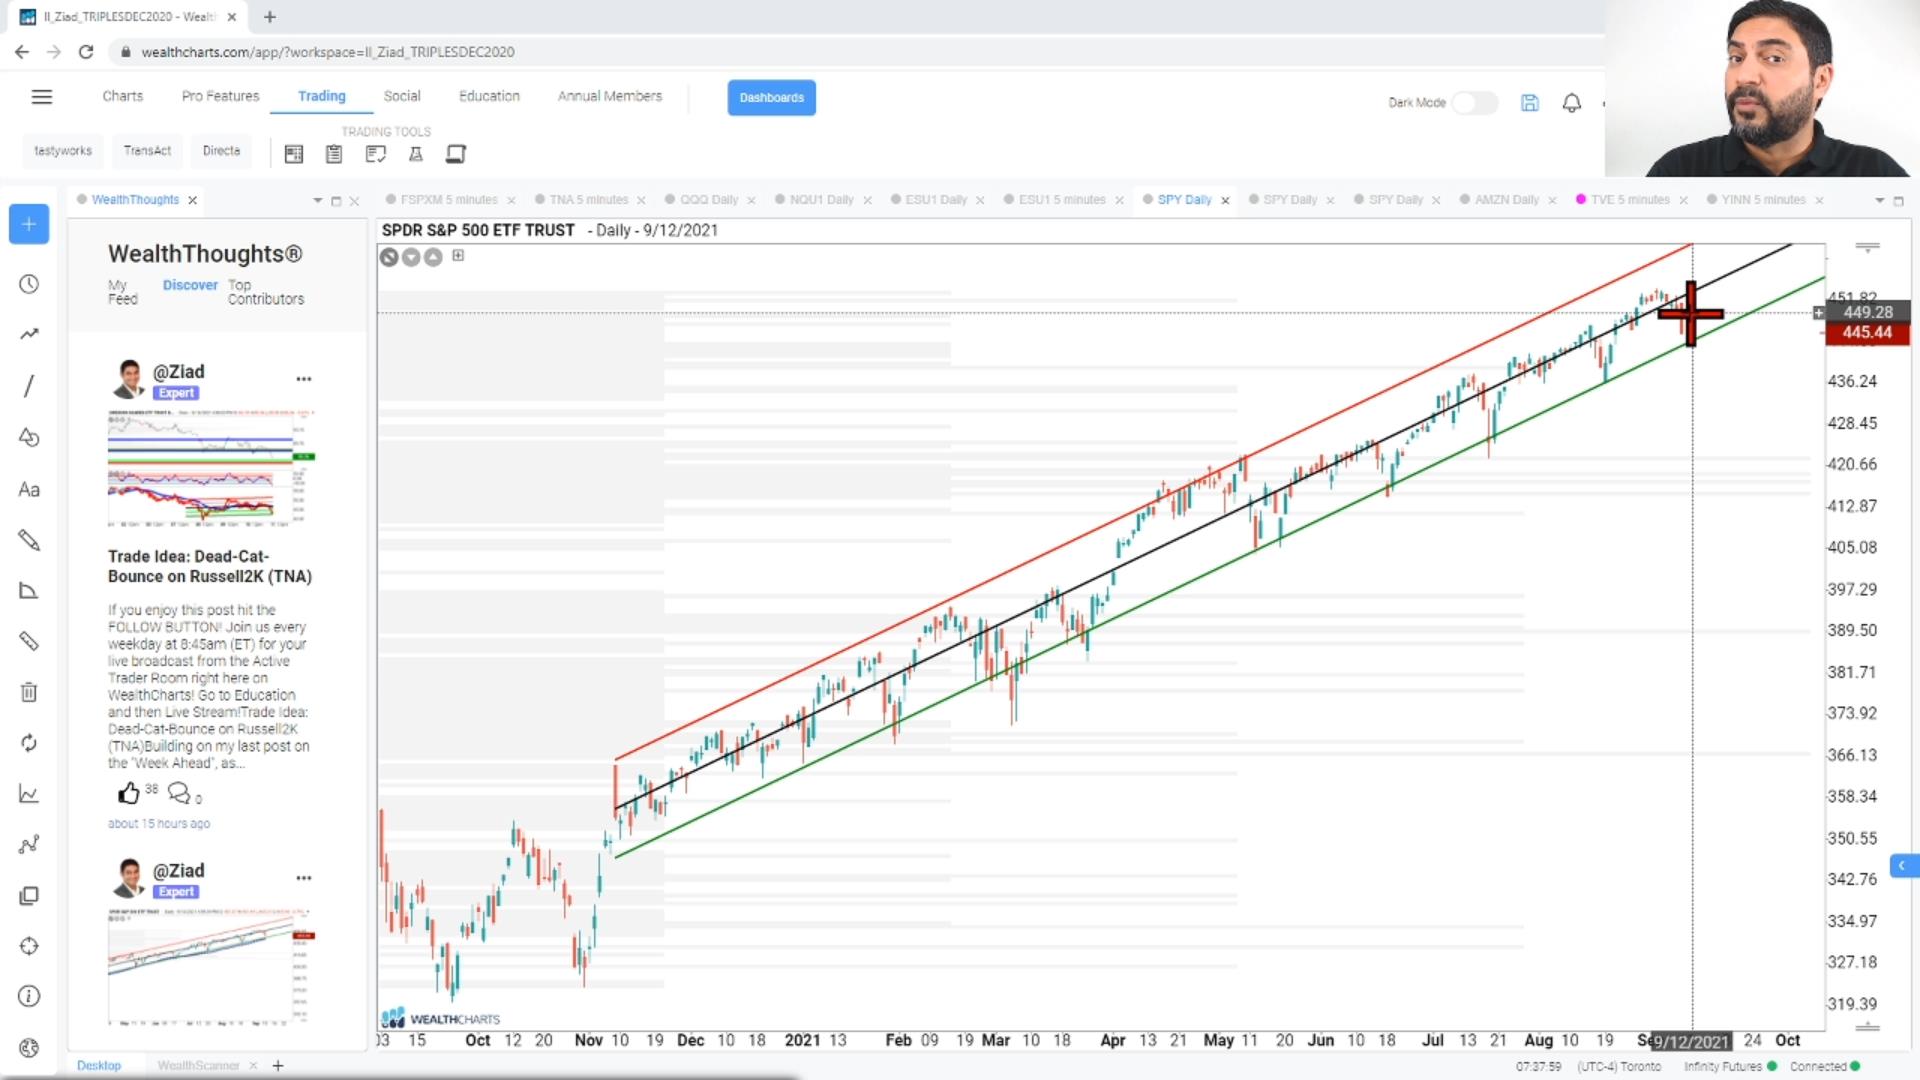Open second @Ziad post chart thumbnail
1920x1080 pixels.
click(x=211, y=967)
